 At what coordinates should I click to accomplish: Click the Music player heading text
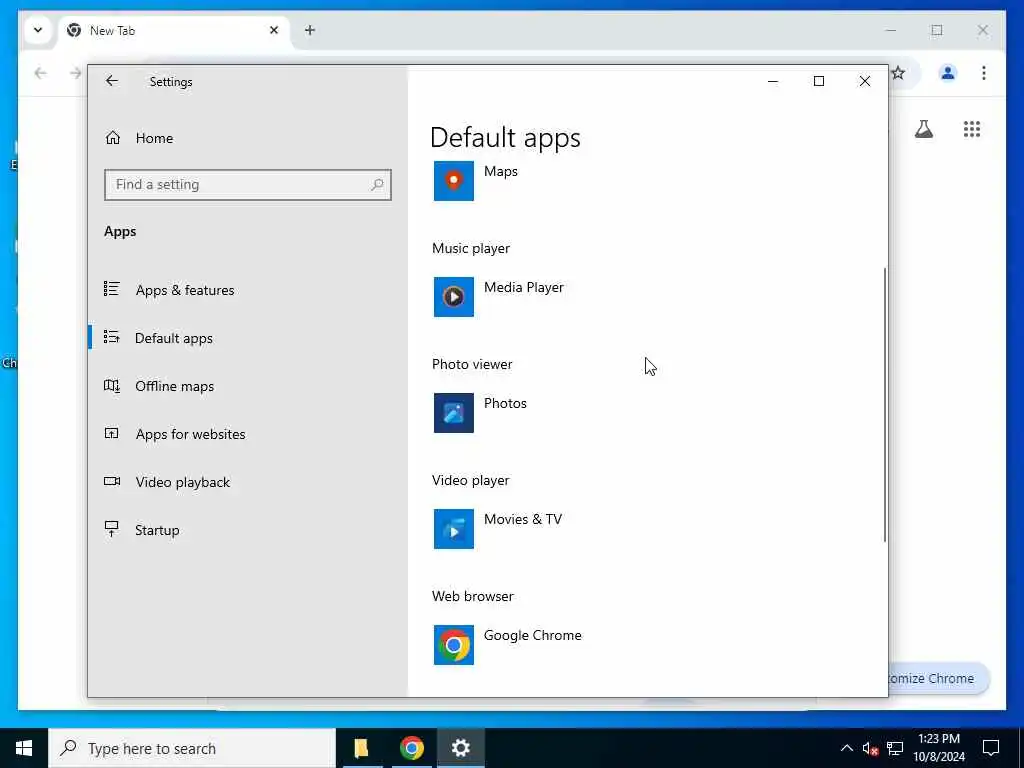pyautogui.click(x=471, y=248)
